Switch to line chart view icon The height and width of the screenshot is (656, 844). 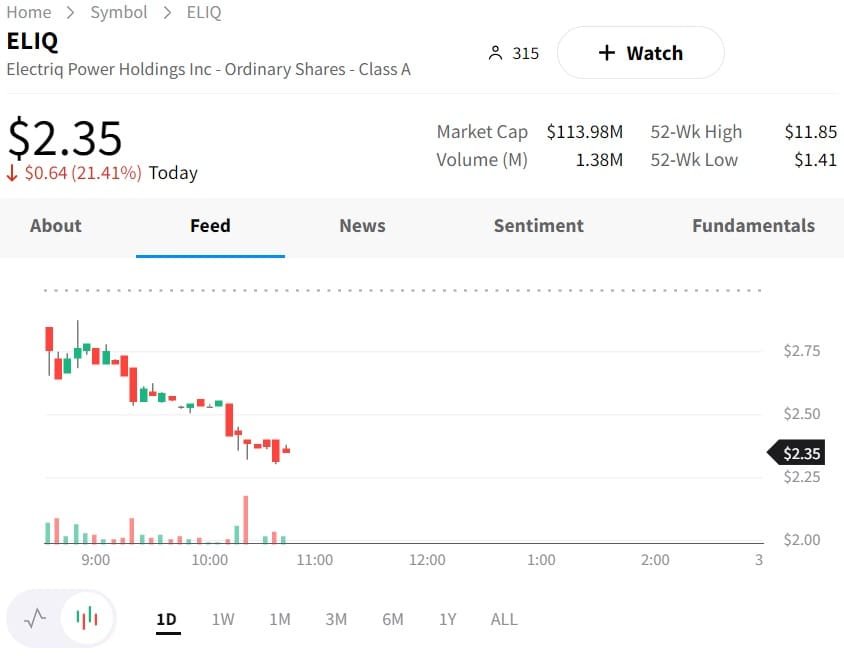pos(35,618)
